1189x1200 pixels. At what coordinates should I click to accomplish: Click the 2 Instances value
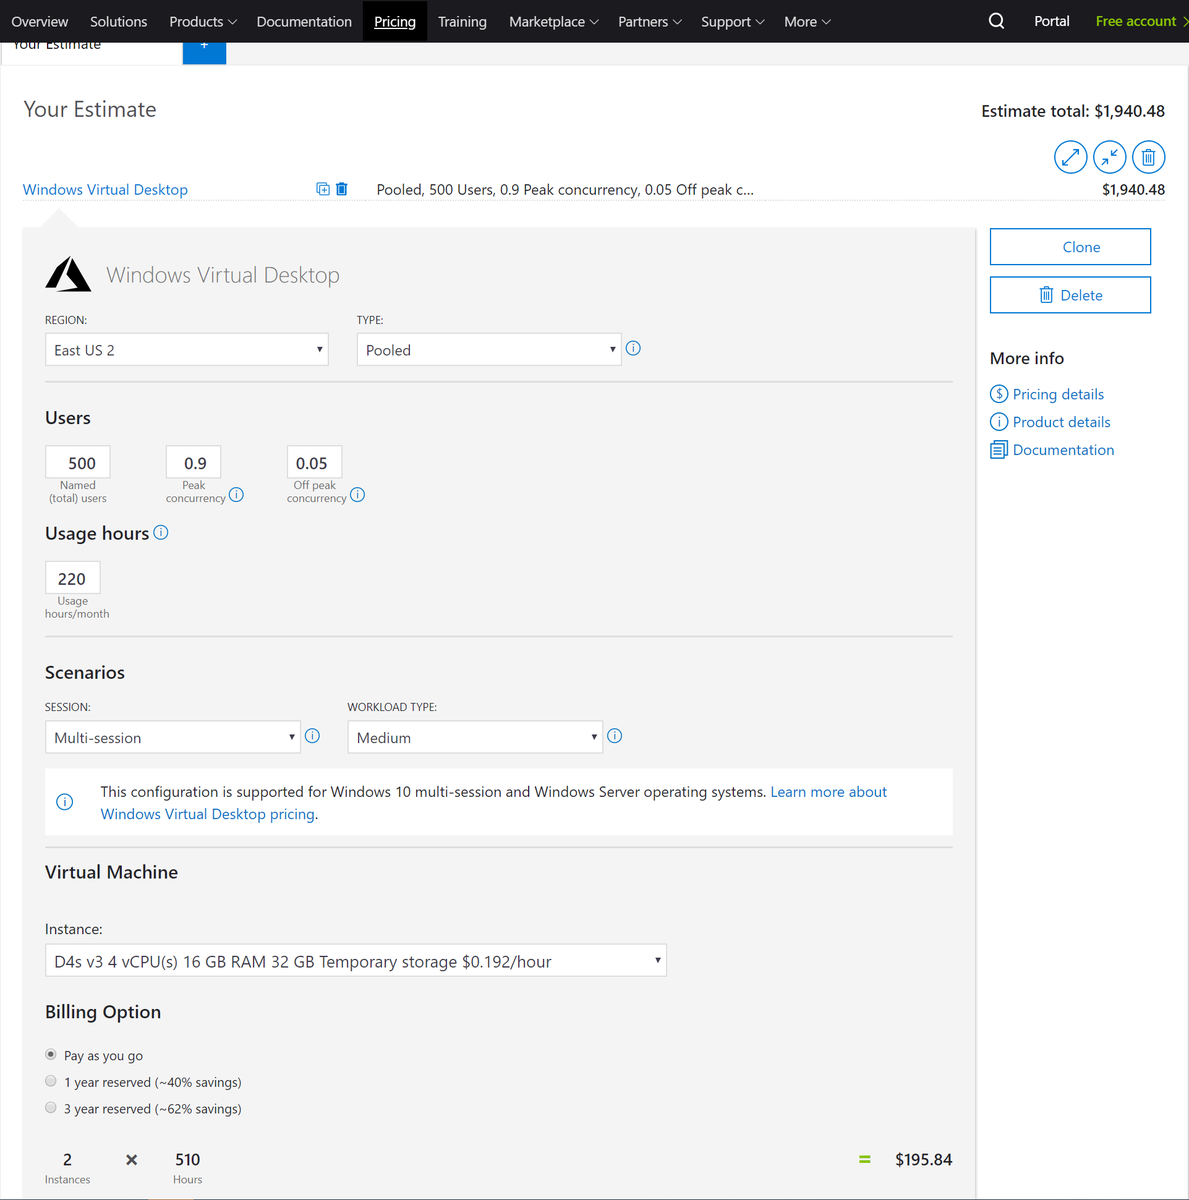click(67, 1159)
